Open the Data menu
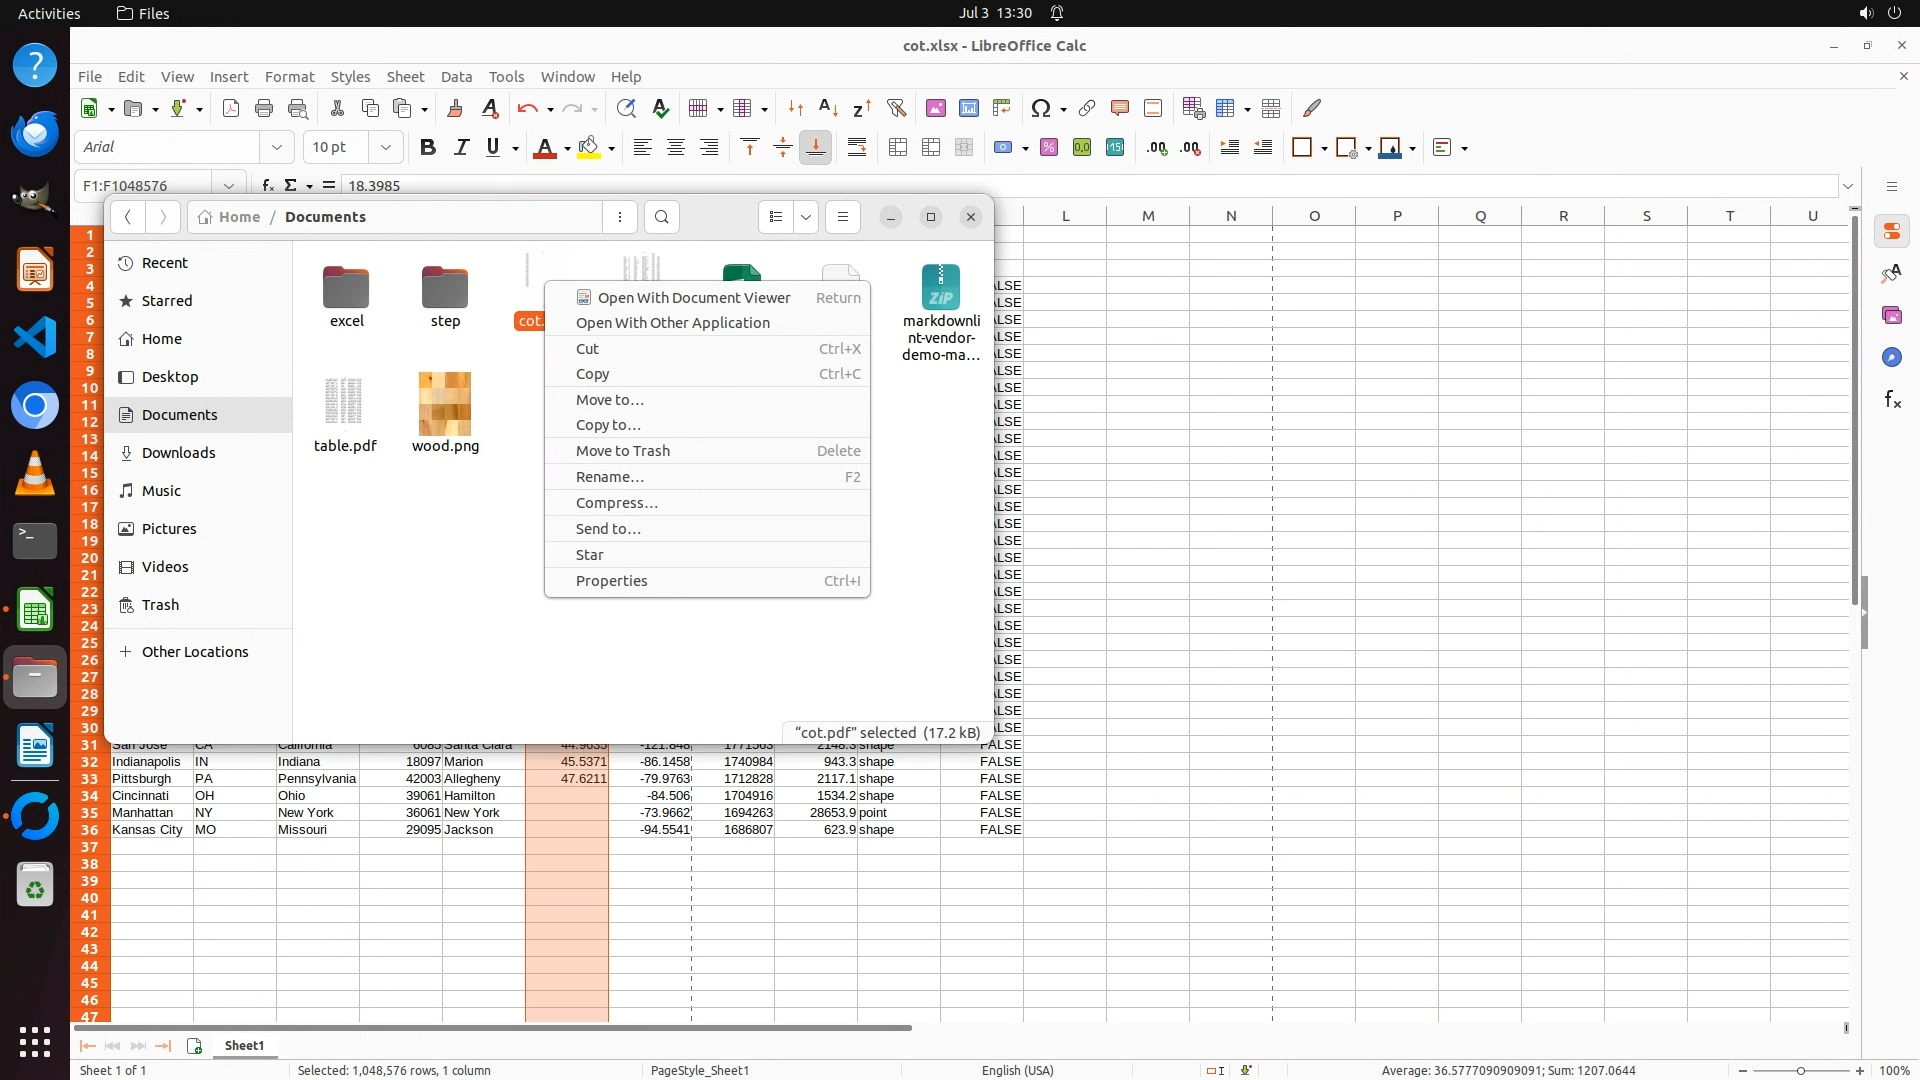 (x=456, y=77)
